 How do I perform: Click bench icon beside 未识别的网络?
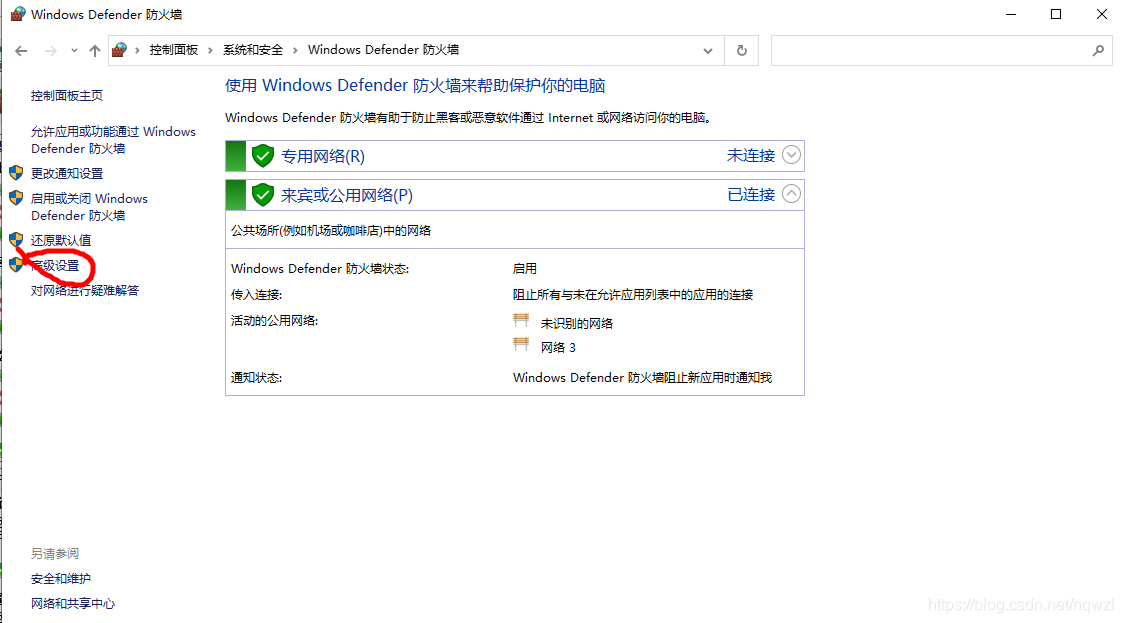521,320
